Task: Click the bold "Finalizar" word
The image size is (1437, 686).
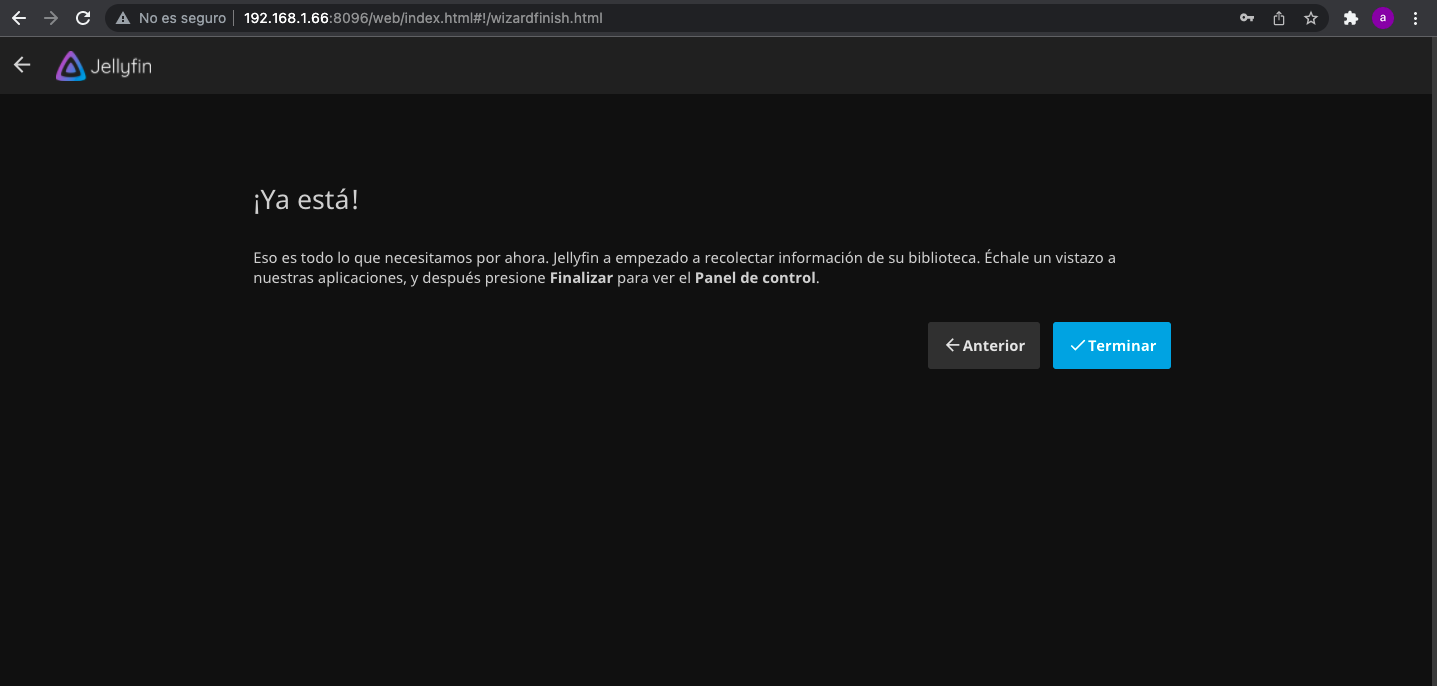Action: 581,278
